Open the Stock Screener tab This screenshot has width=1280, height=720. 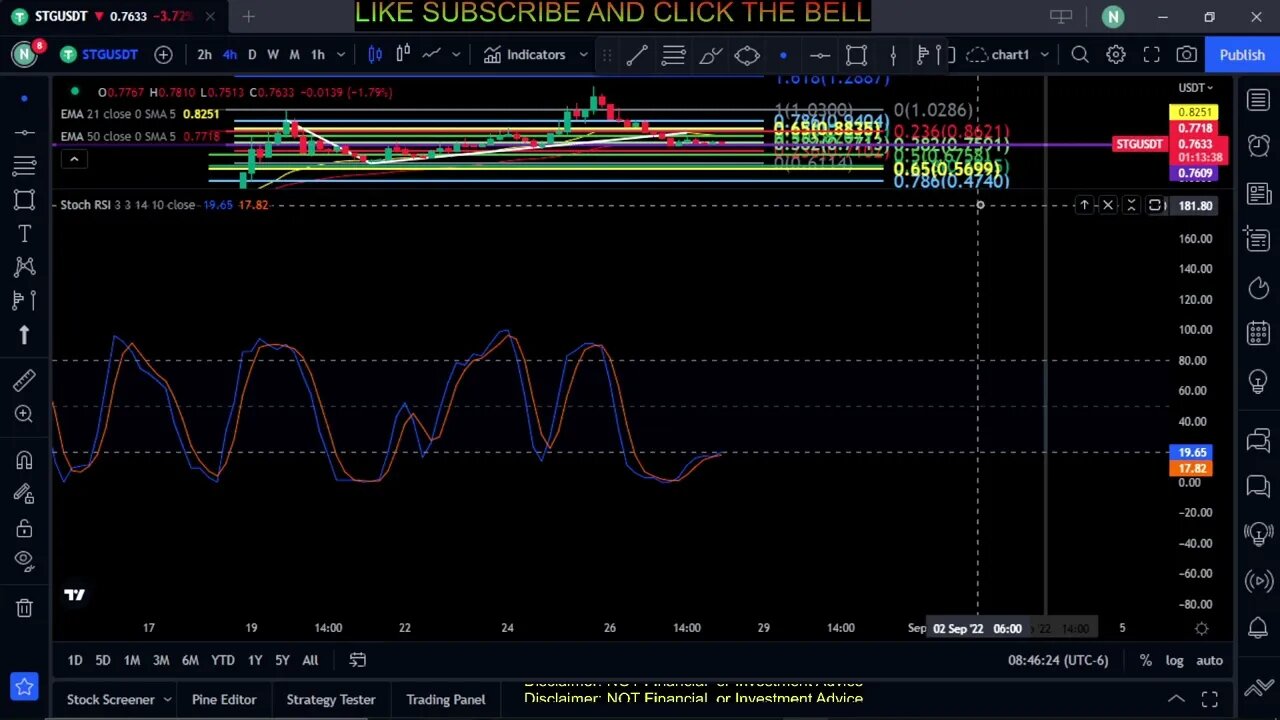coord(111,699)
